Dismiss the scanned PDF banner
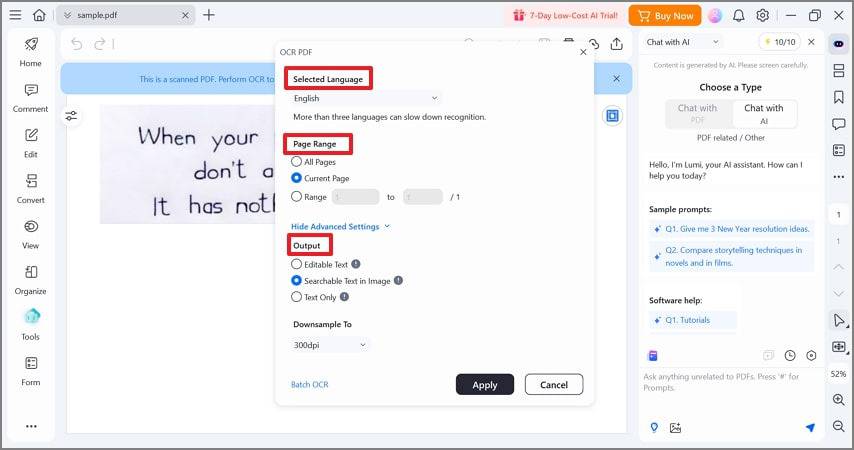Image resolution: width=854 pixels, height=450 pixels. 617,78
